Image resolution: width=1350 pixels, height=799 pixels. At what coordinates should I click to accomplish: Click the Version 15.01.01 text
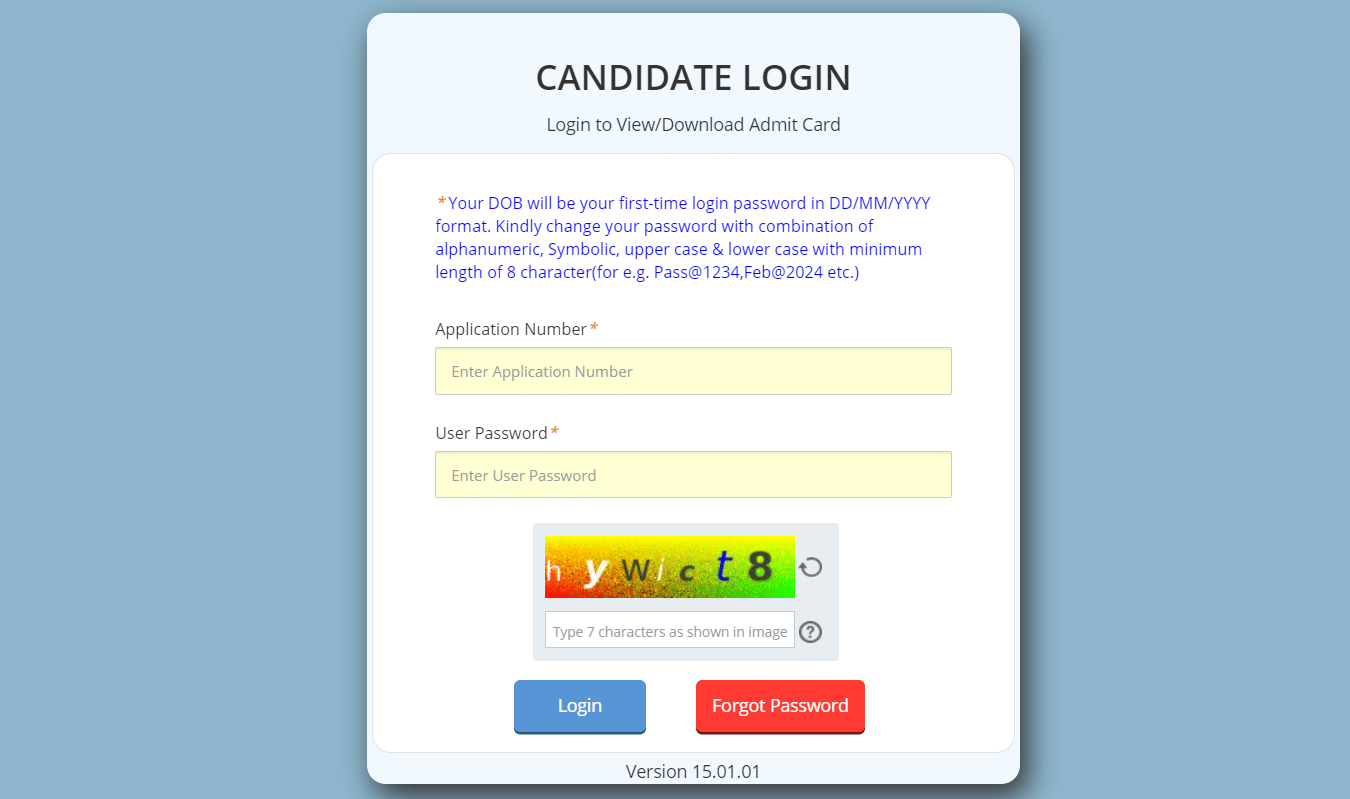pos(693,771)
